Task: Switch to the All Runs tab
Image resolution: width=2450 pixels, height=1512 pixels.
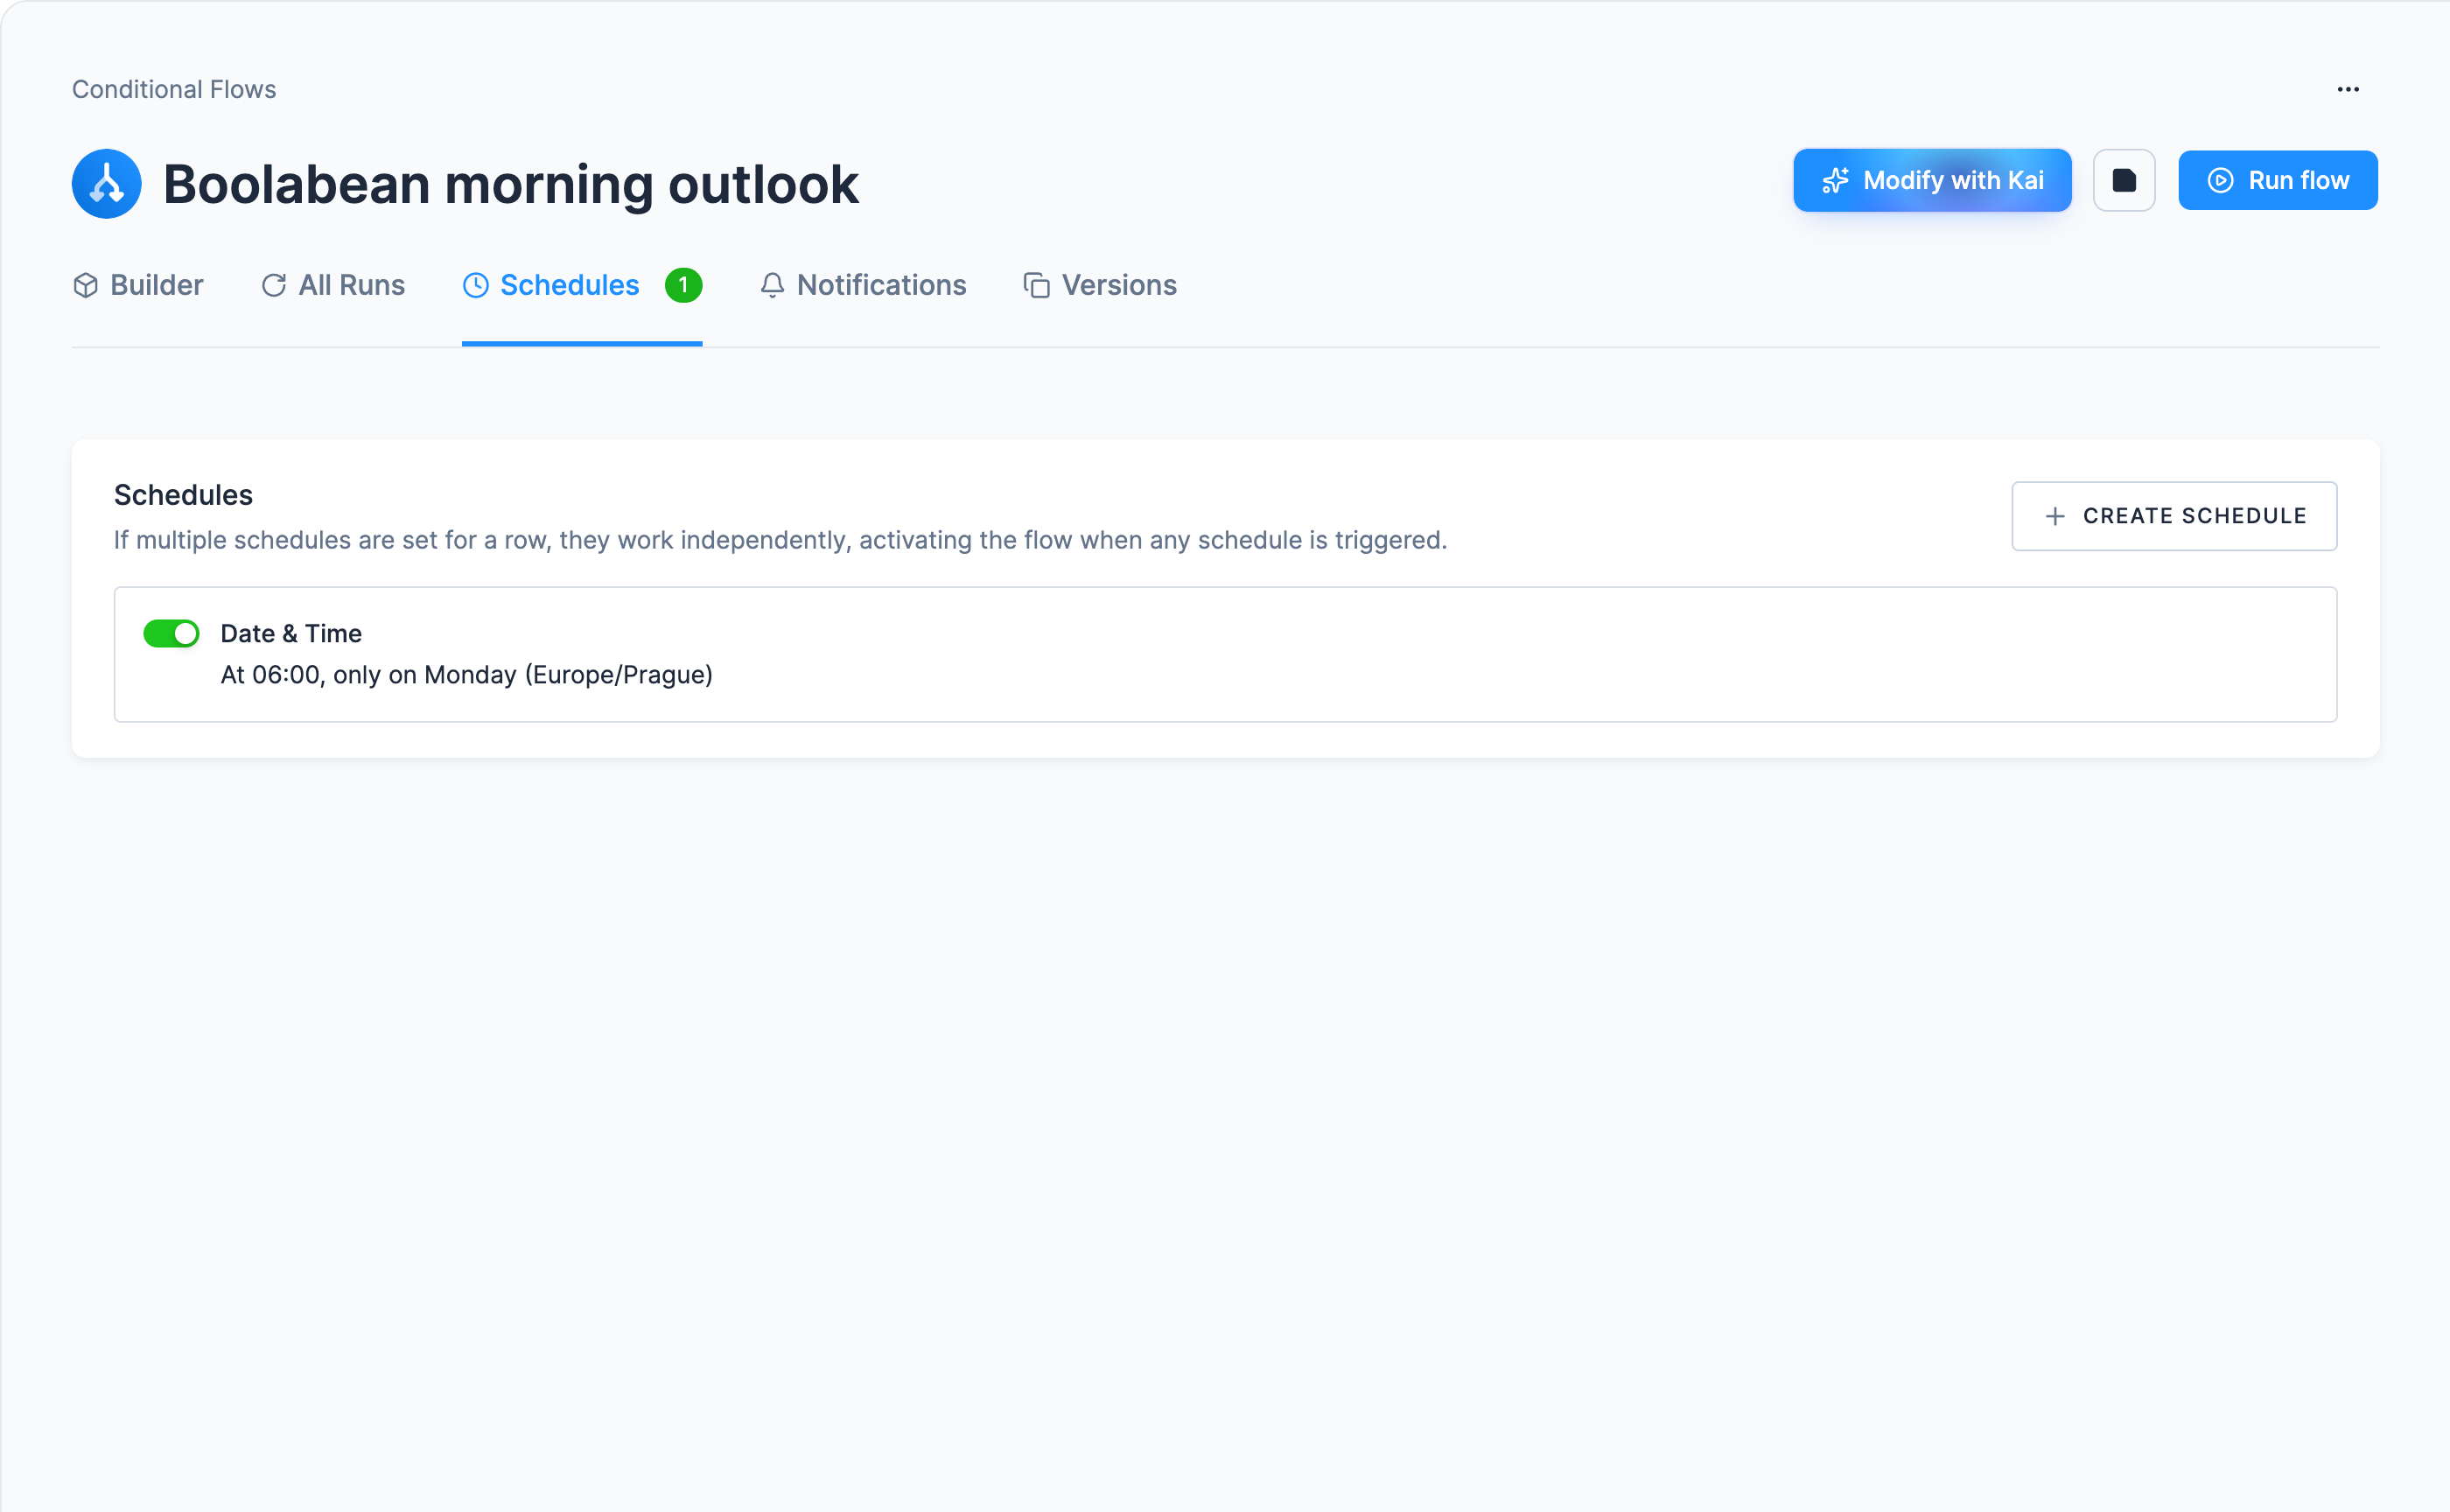Action: pos(333,285)
